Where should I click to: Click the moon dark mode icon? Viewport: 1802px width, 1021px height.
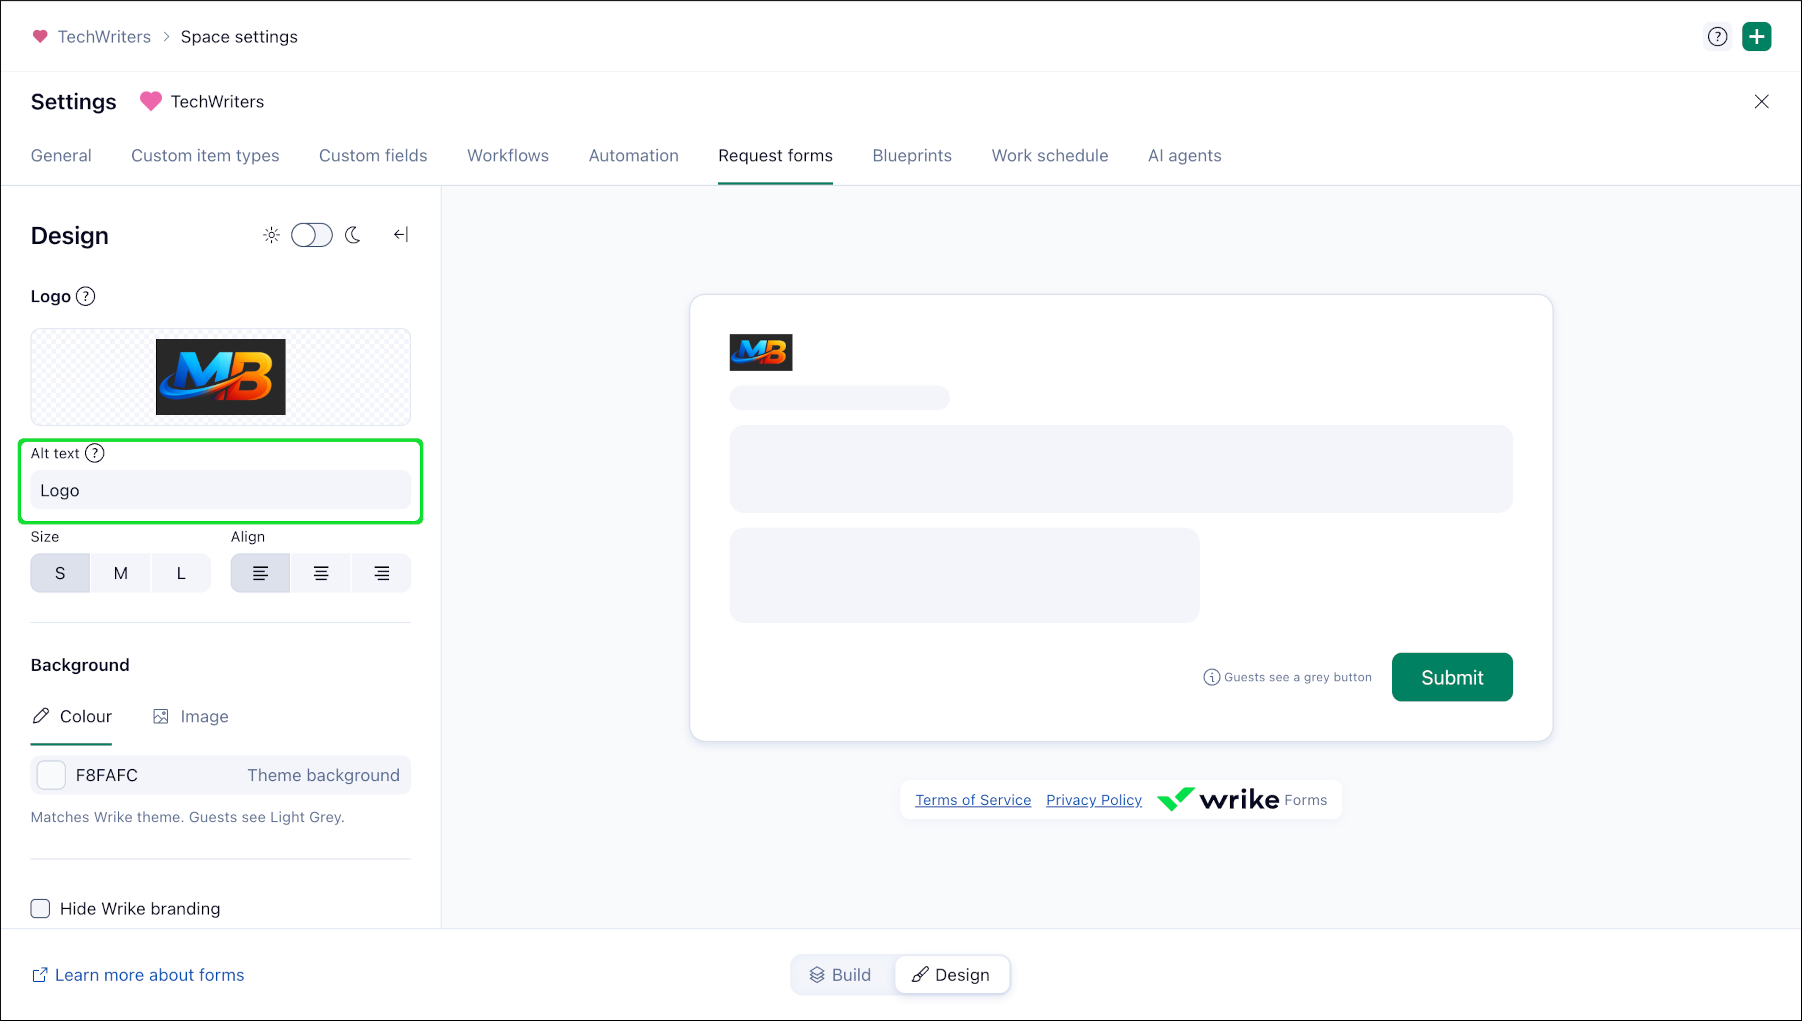(353, 235)
